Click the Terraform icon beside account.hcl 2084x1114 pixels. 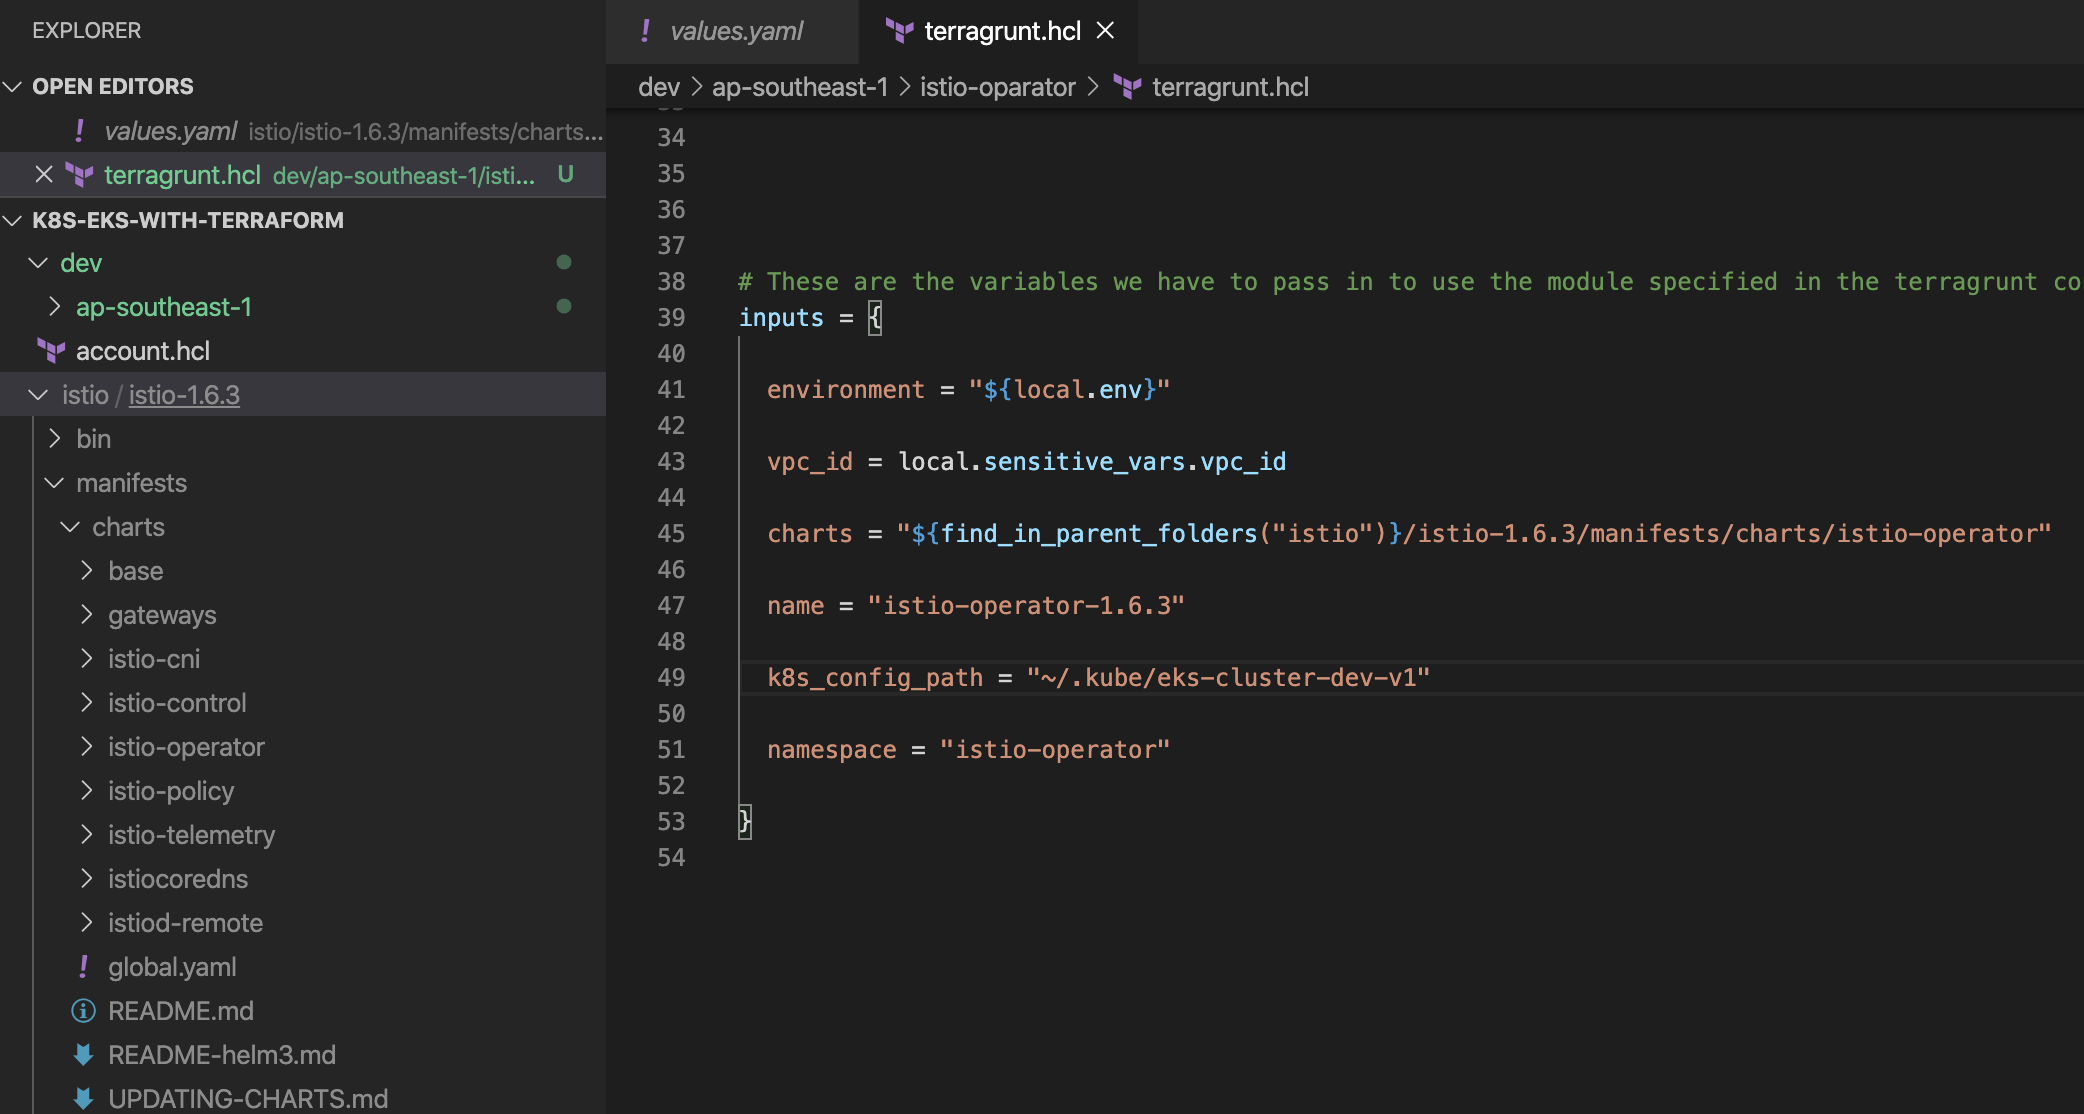pos(51,351)
